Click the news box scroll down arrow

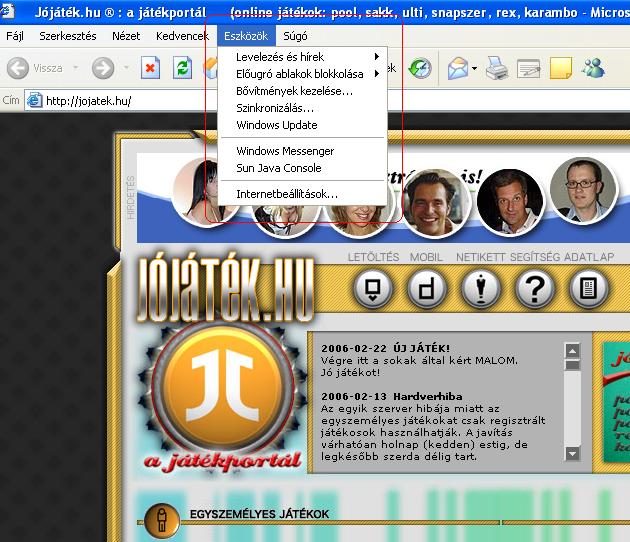[x=573, y=454]
